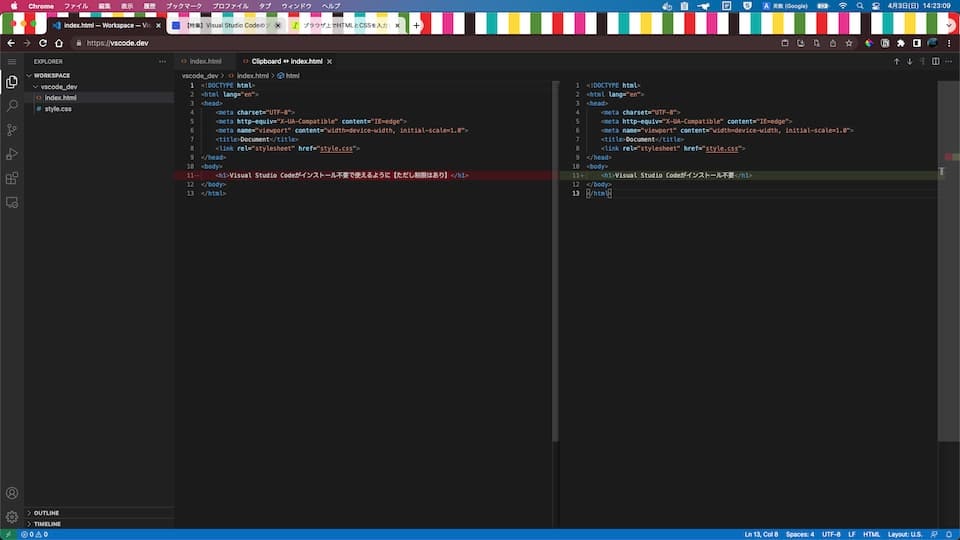Open Chrome home page button
This screenshot has width=960, height=540.
[59, 43]
